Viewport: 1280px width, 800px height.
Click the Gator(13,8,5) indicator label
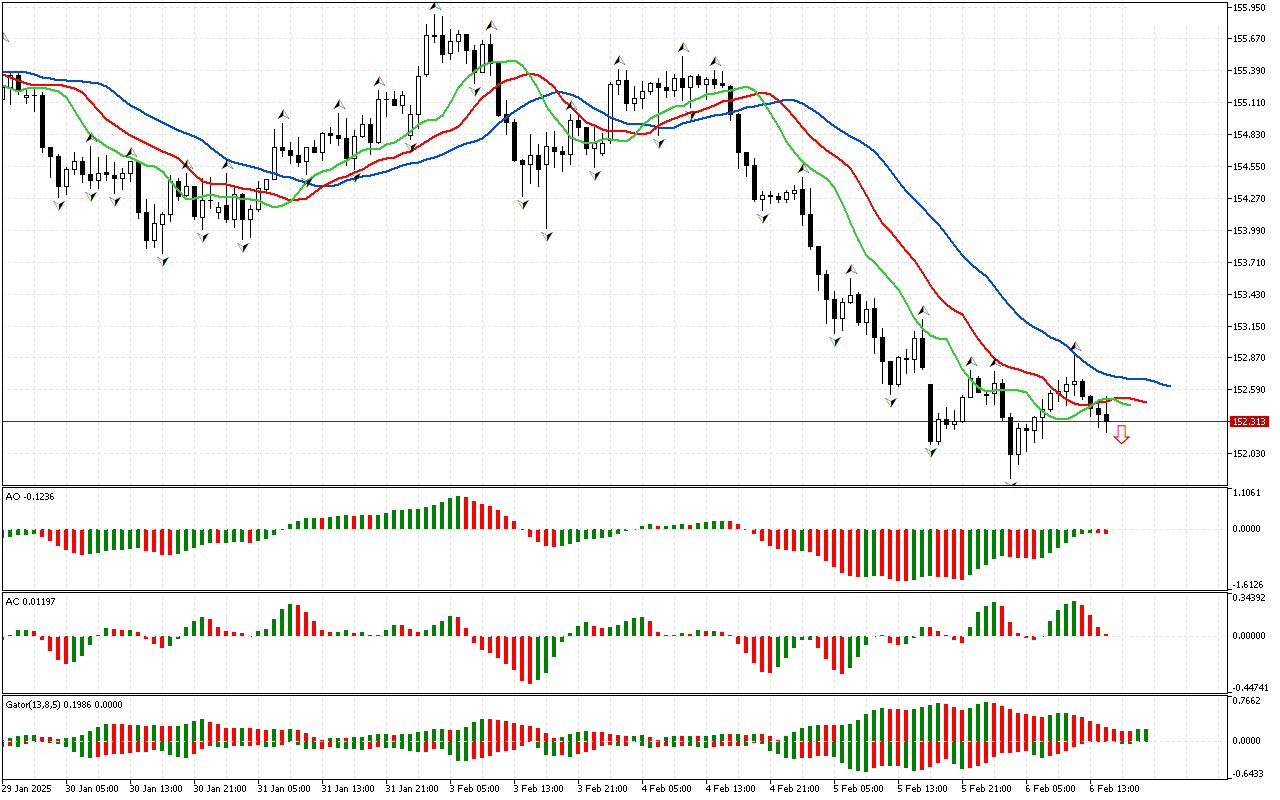64,704
